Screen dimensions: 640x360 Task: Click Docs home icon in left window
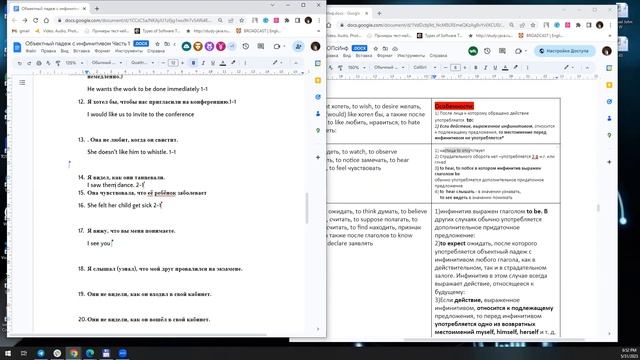tap(17, 47)
